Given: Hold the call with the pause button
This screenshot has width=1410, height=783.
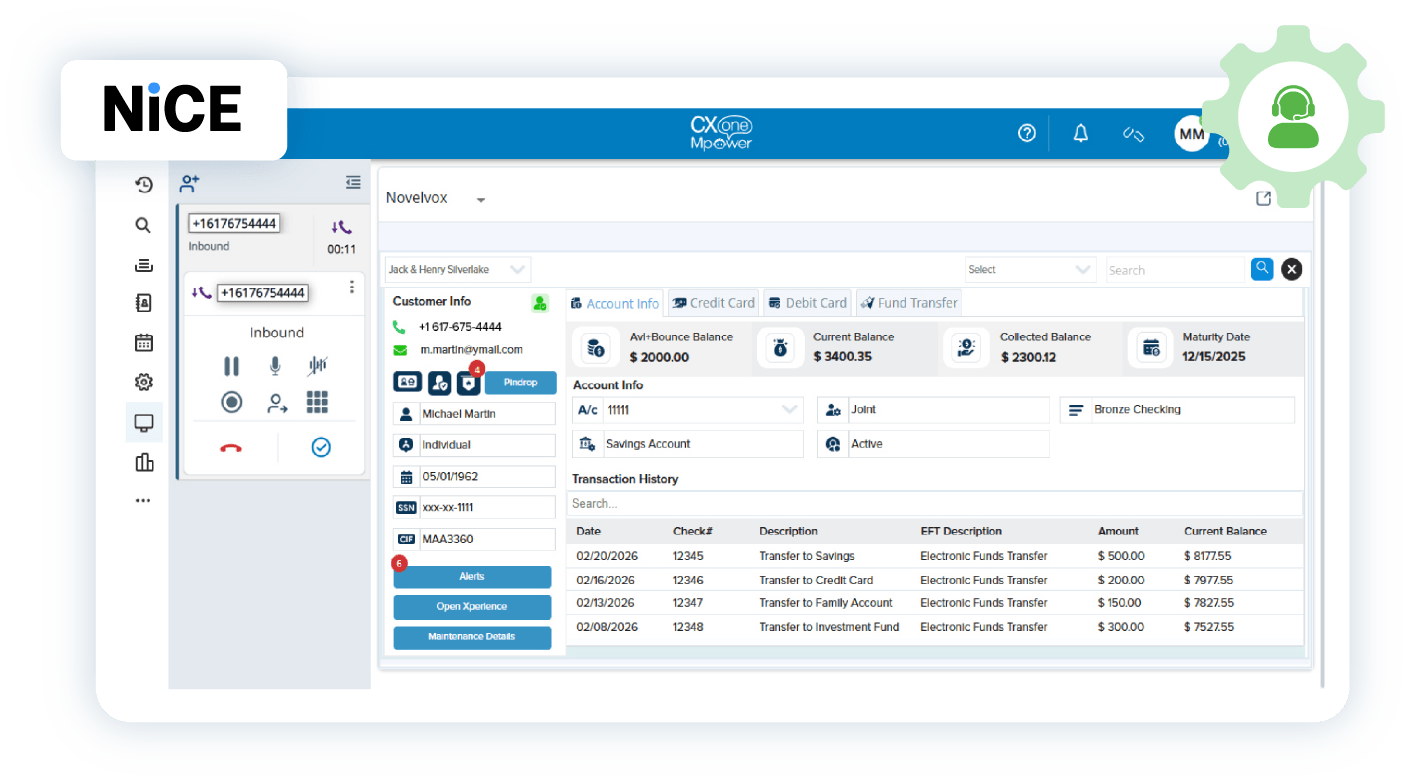Looking at the screenshot, I should point(231,366).
